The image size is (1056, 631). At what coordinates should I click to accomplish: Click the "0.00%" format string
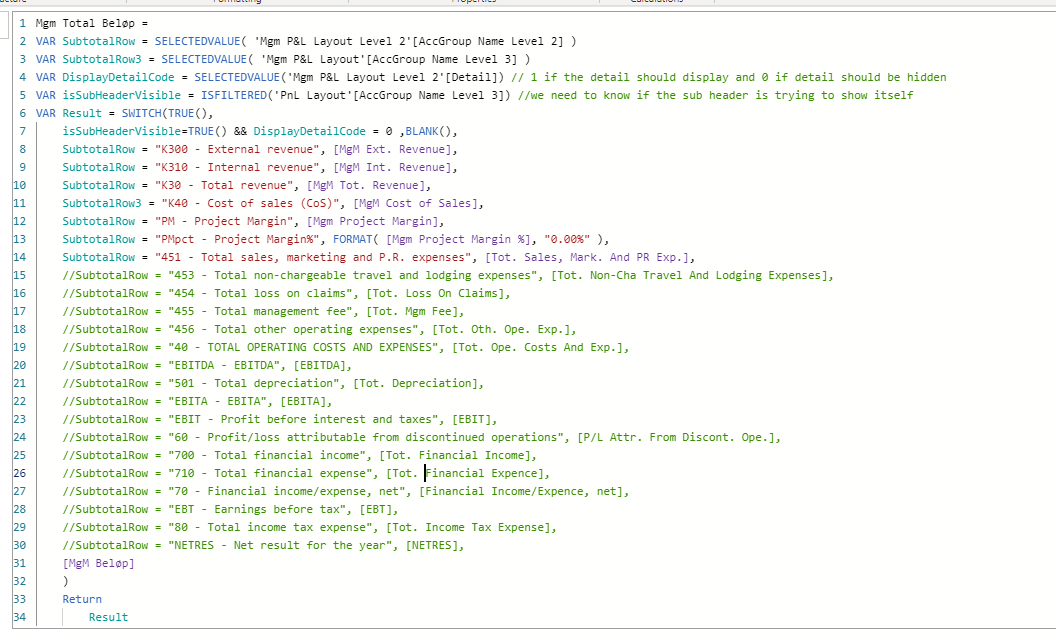[567, 239]
